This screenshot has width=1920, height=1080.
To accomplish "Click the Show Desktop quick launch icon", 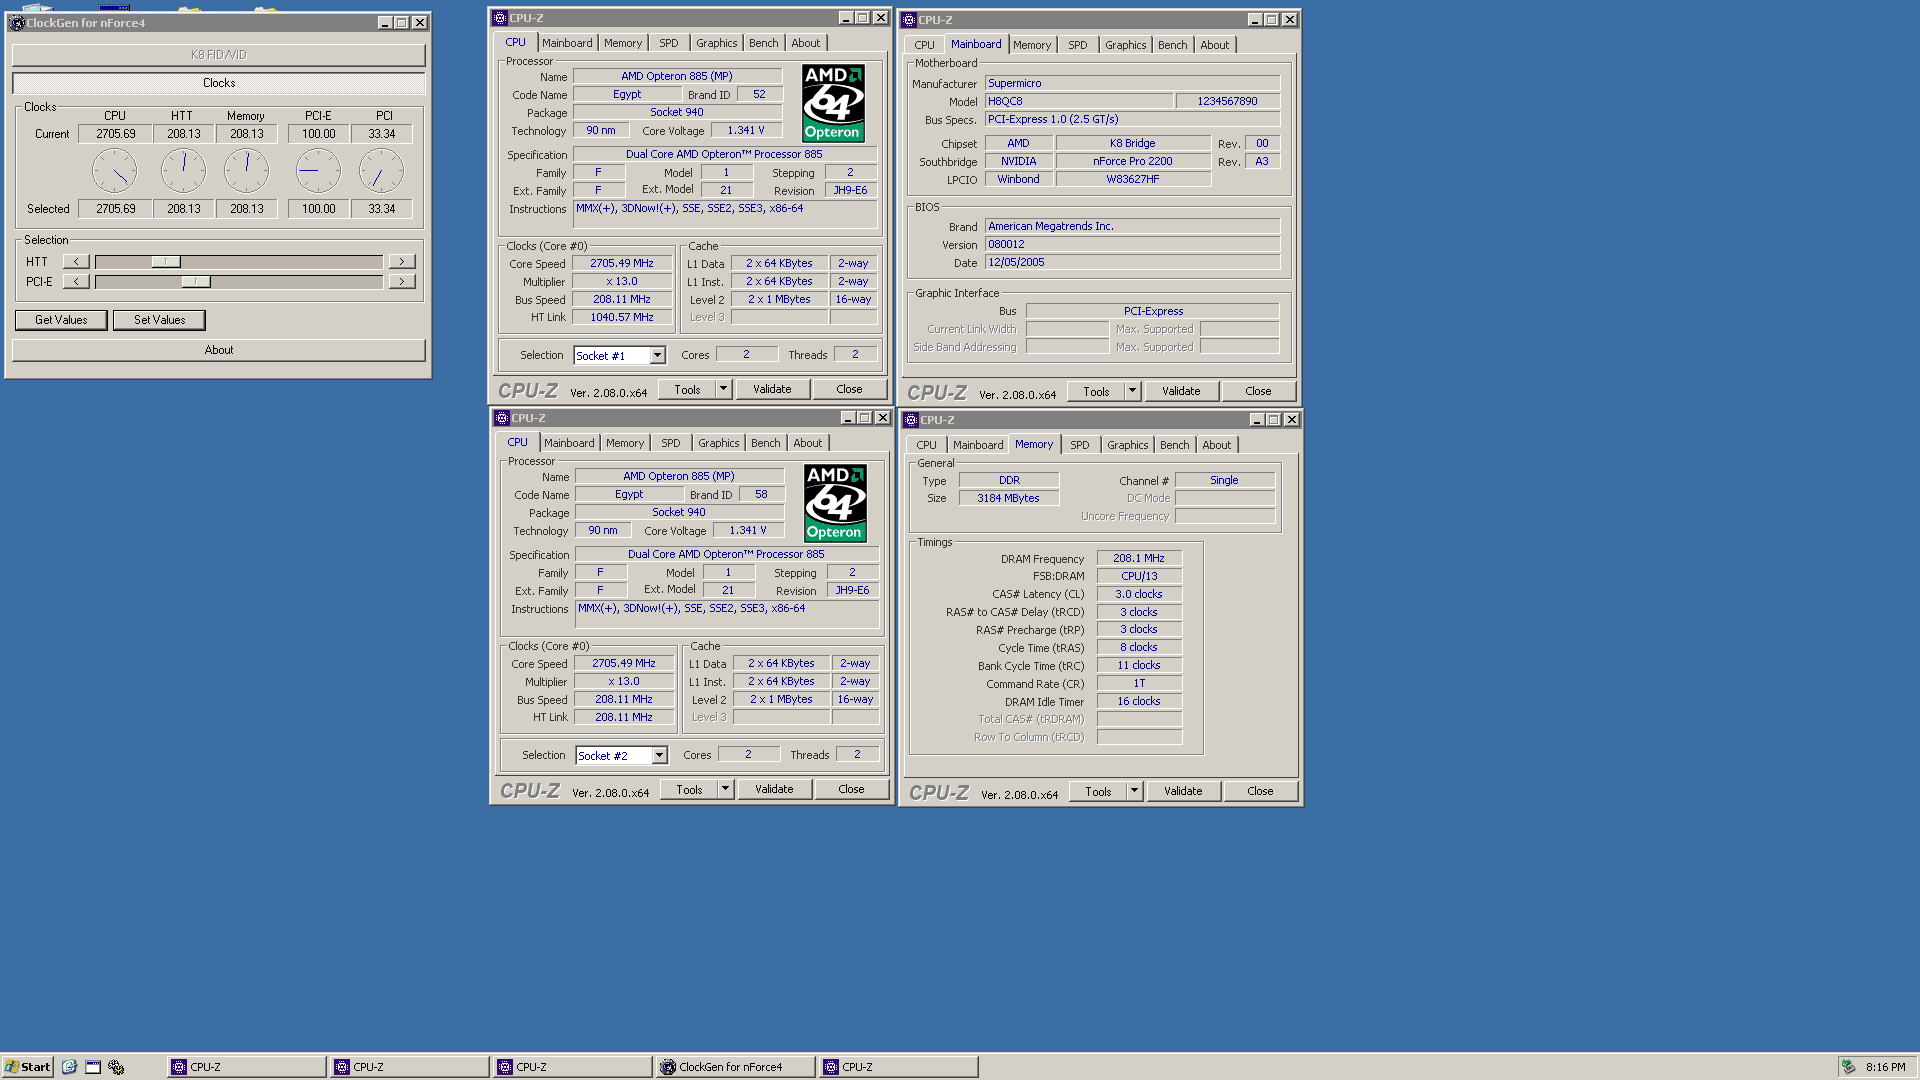I will (x=93, y=1067).
